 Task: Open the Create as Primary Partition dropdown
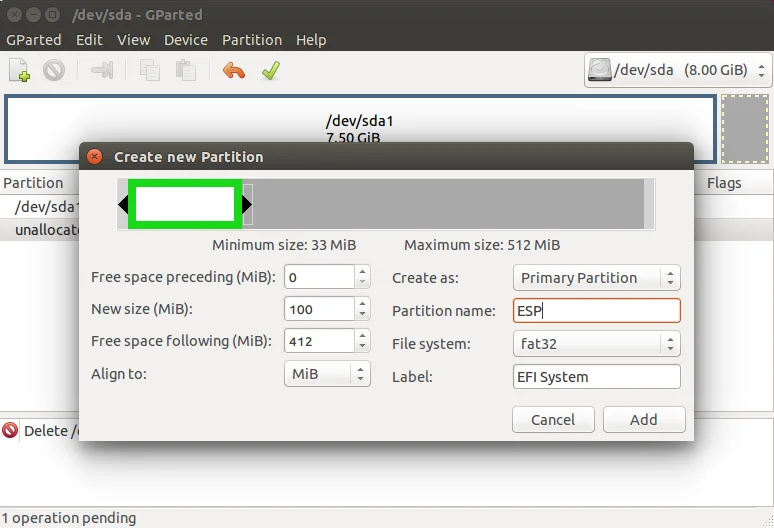tap(597, 278)
